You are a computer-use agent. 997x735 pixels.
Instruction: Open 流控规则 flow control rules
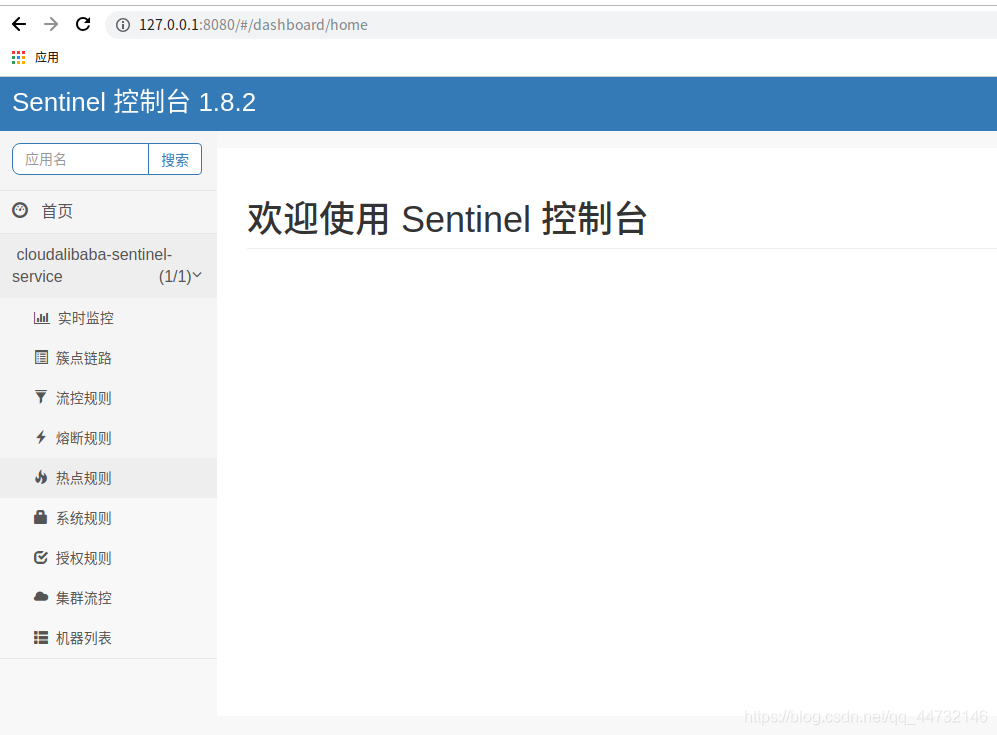83,397
